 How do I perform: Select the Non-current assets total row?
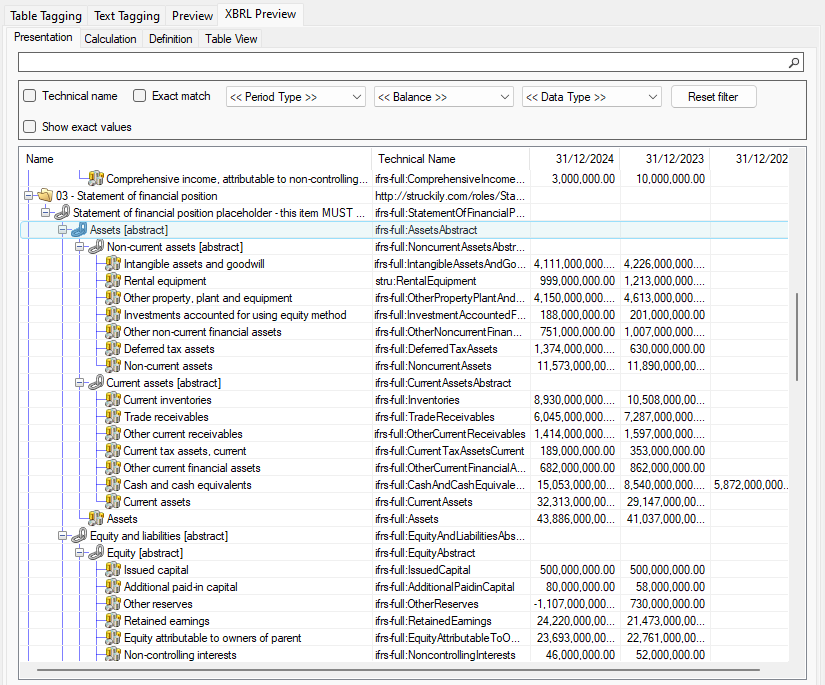404,366
